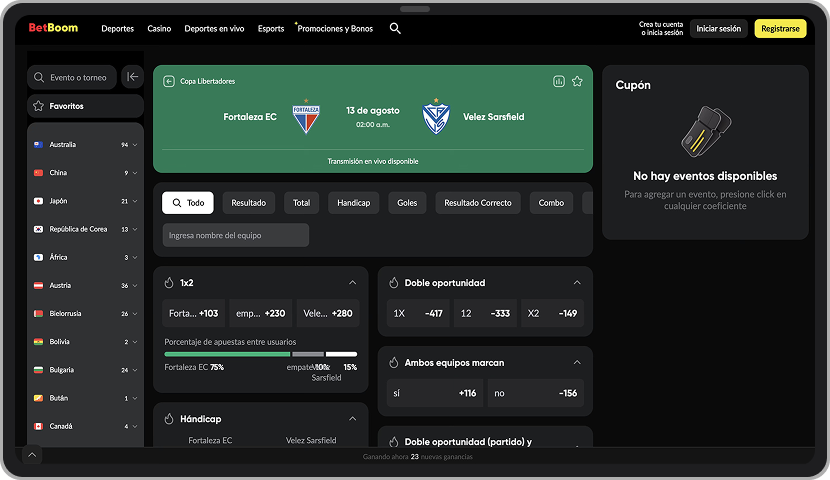Select the Resultado Correcto filter tab
Viewport: 830px width, 480px height.
(478, 203)
